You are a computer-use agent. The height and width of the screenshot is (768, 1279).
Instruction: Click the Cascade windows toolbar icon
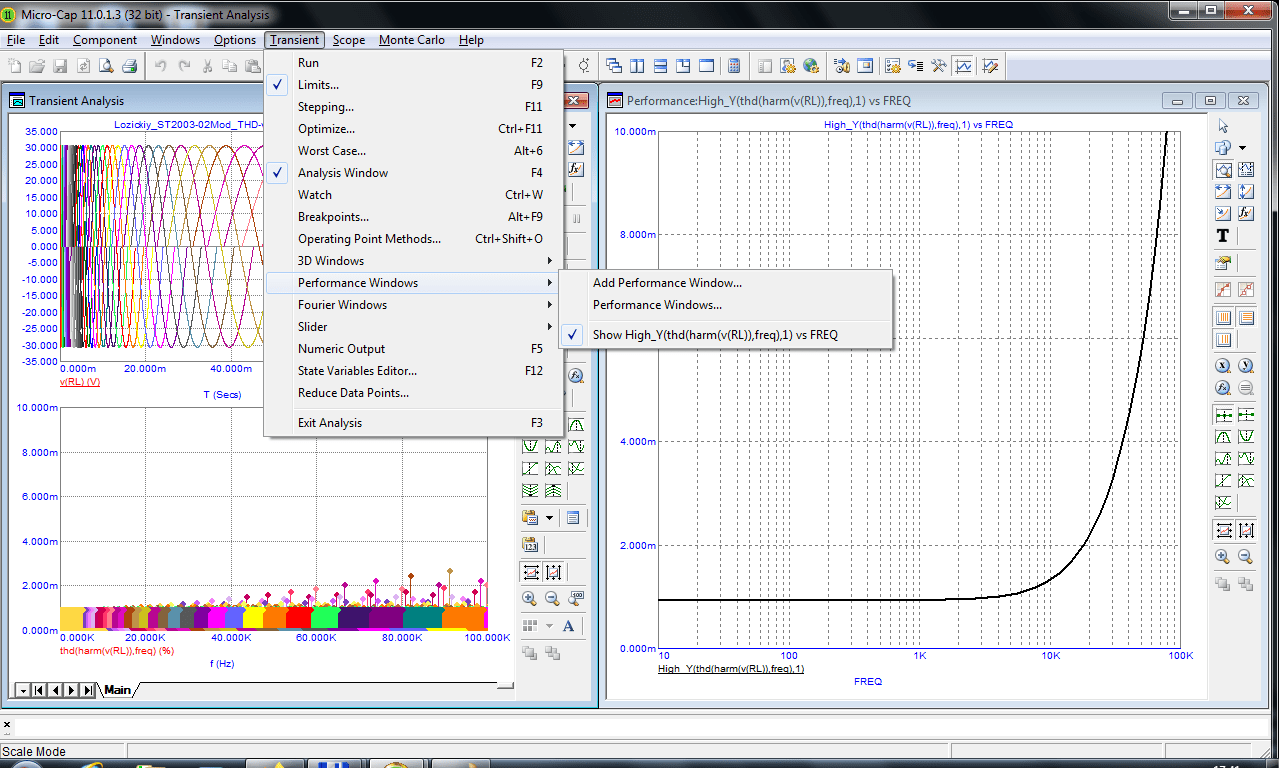tap(614, 67)
